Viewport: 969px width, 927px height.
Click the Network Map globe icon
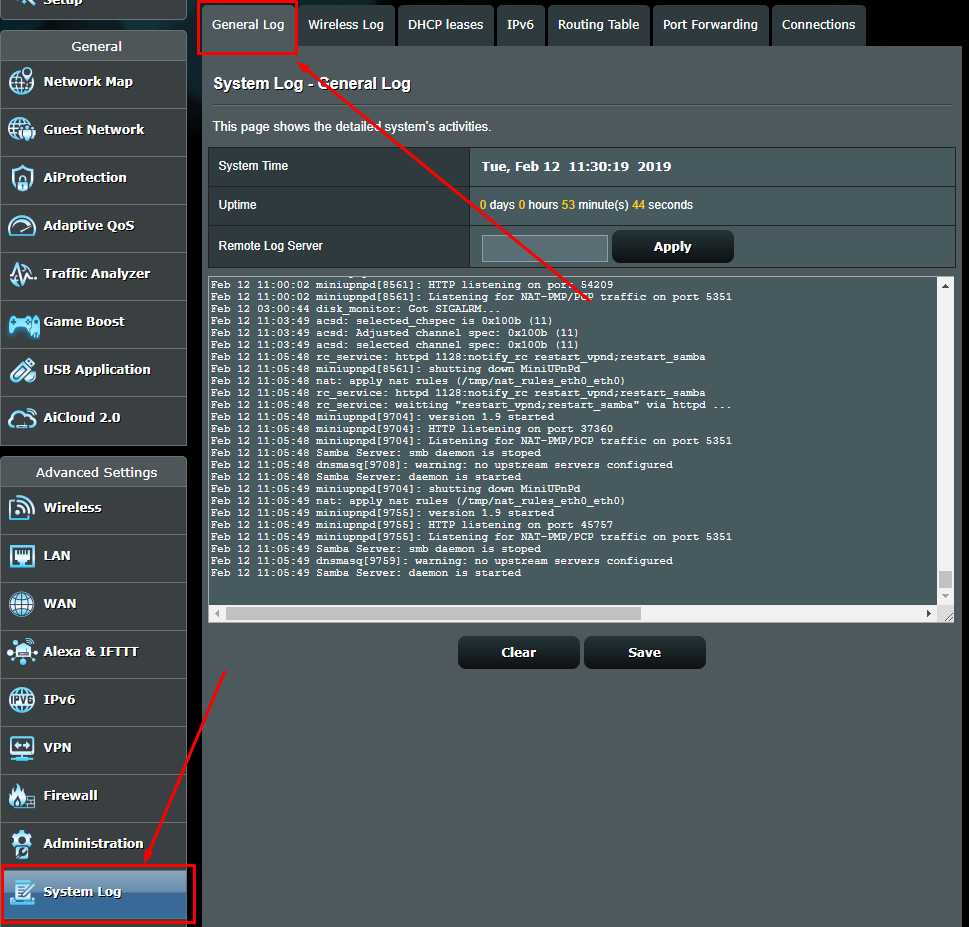pyautogui.click(x=22, y=82)
